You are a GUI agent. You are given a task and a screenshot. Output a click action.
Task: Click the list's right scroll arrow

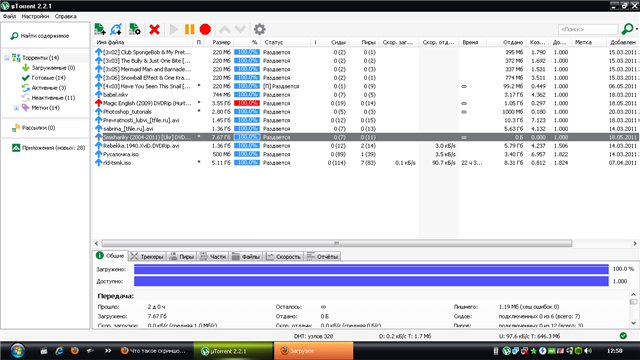click(635, 243)
